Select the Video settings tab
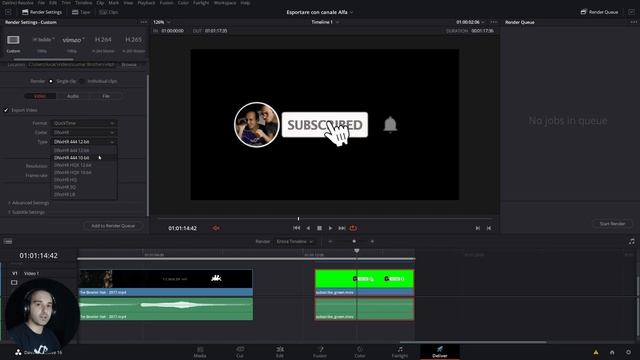 click(x=40, y=96)
